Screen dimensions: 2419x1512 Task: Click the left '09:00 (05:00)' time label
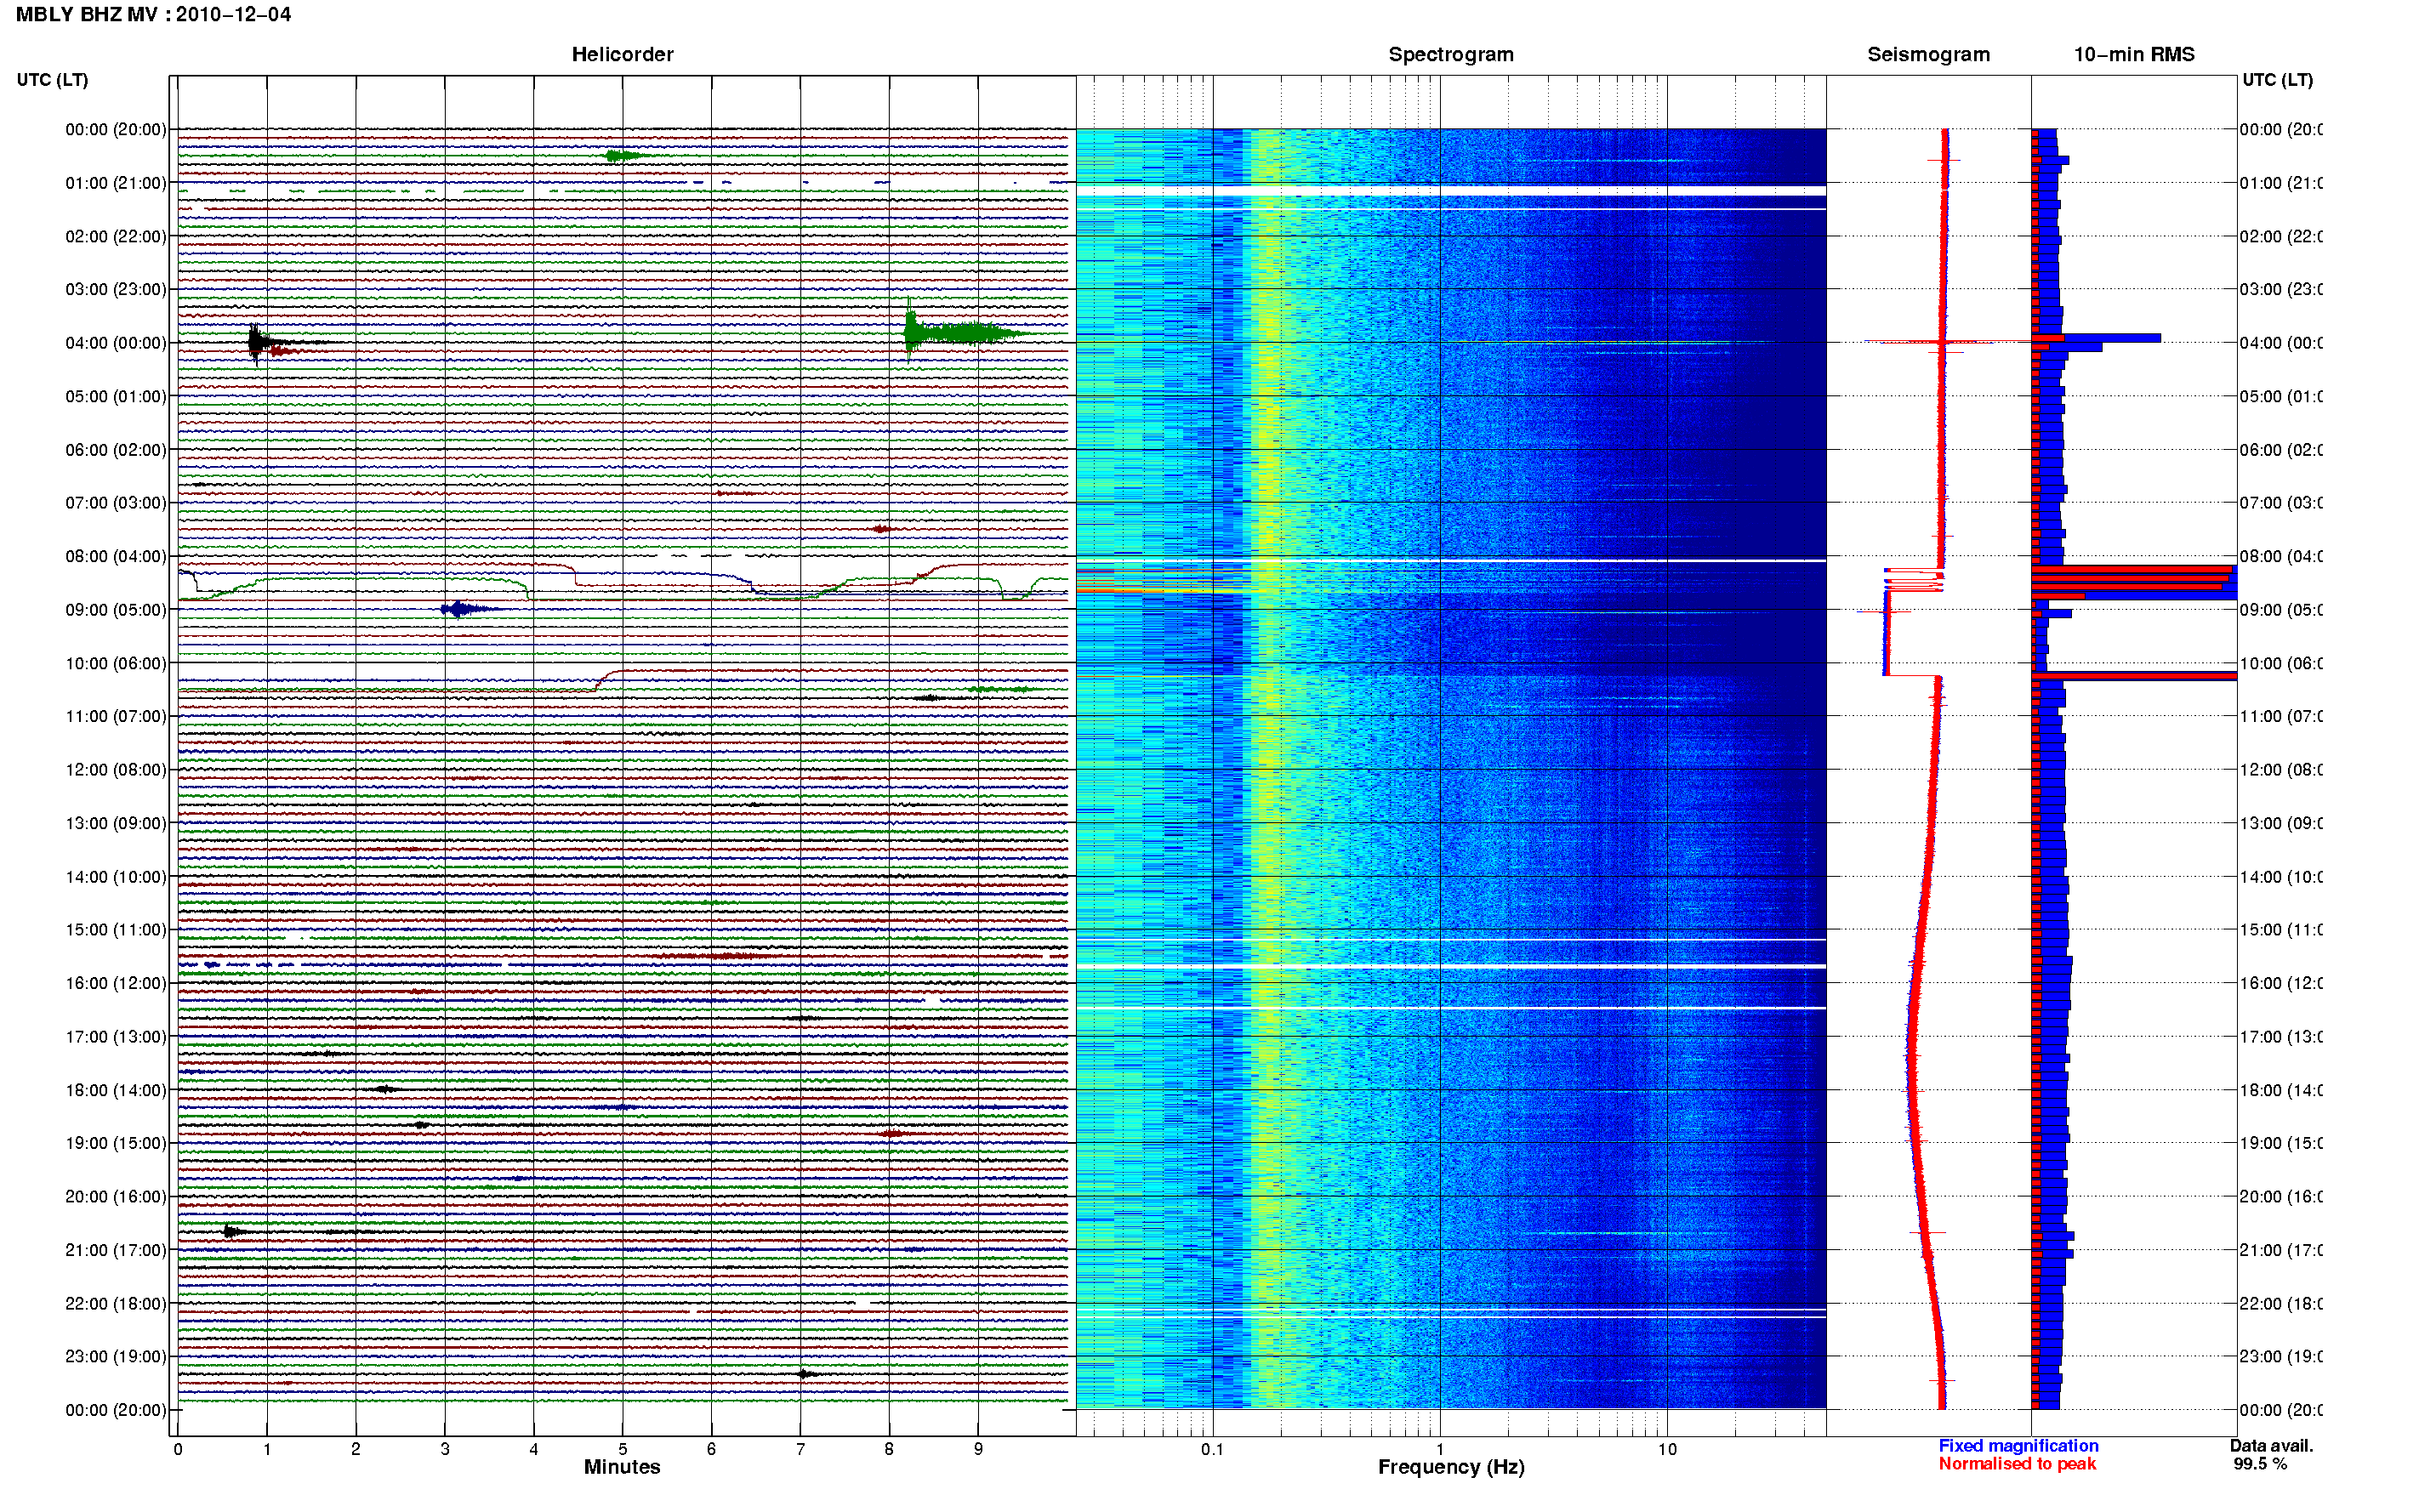(x=116, y=610)
